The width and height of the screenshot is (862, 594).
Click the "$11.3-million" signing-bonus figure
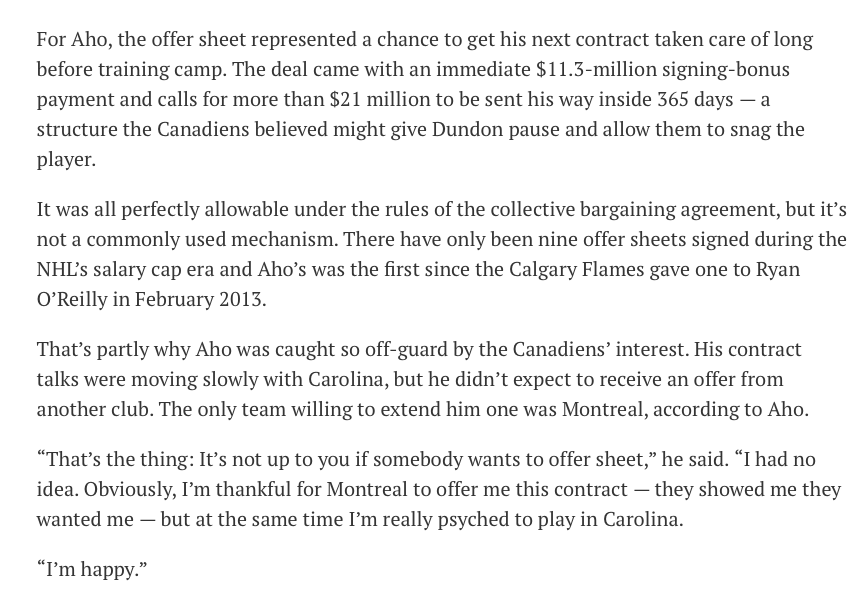pyautogui.click(x=596, y=70)
